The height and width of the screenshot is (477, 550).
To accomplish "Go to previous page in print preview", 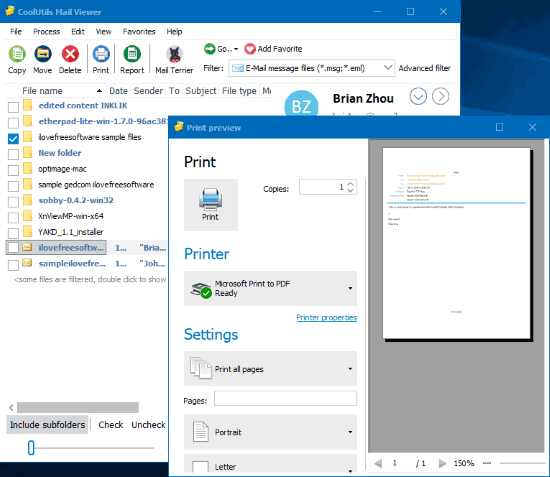I will (x=378, y=463).
